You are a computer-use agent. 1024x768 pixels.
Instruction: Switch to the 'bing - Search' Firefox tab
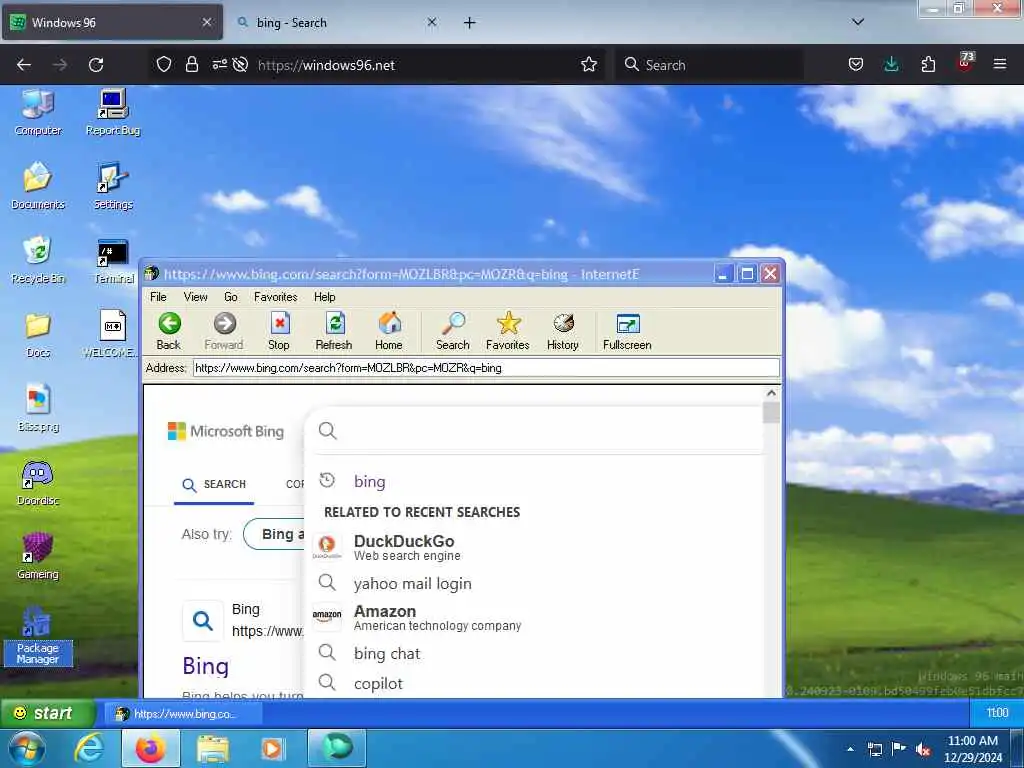(336, 23)
